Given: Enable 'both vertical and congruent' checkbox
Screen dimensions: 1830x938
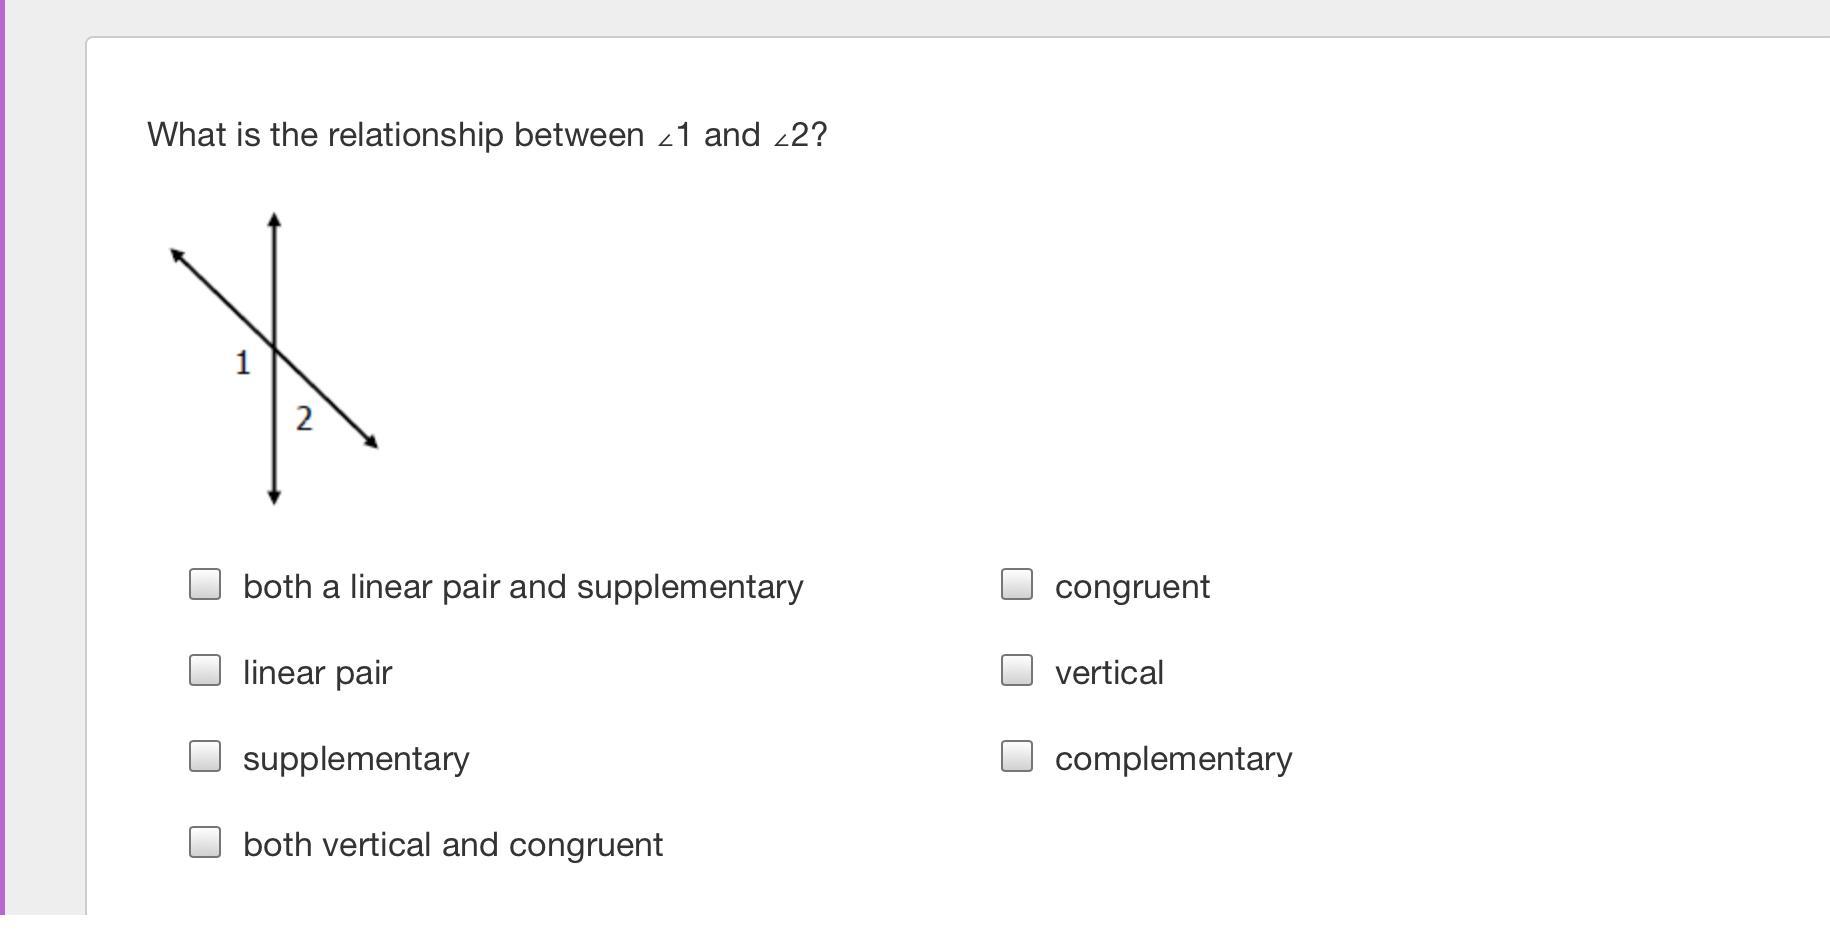Looking at the screenshot, I should pyautogui.click(x=205, y=843).
